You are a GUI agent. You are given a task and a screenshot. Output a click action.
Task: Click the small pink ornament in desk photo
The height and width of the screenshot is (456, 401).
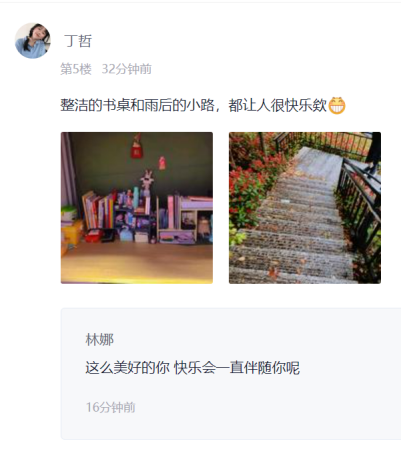(162, 163)
